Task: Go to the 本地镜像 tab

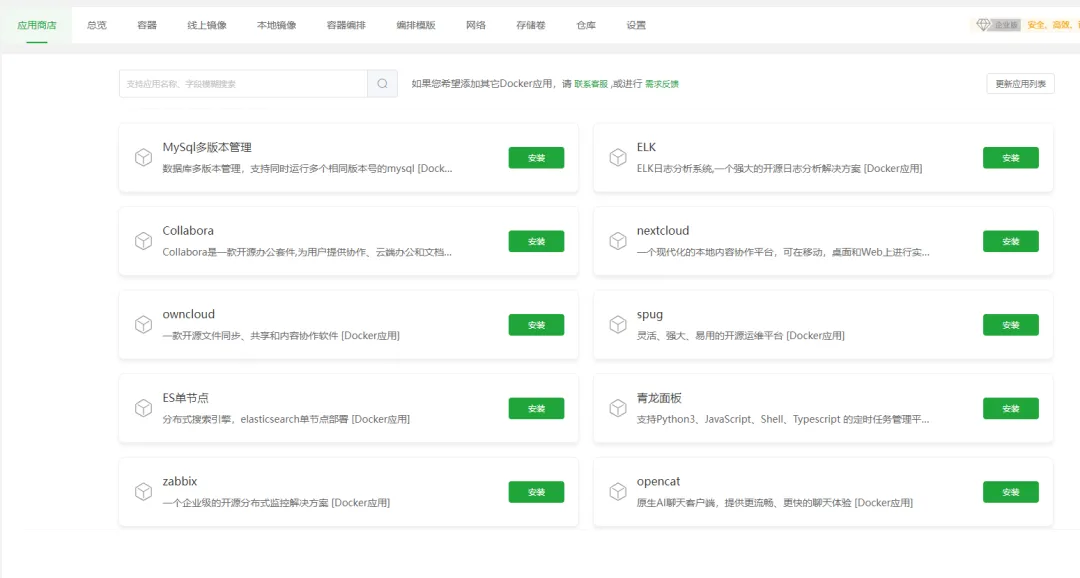Action: tap(276, 25)
